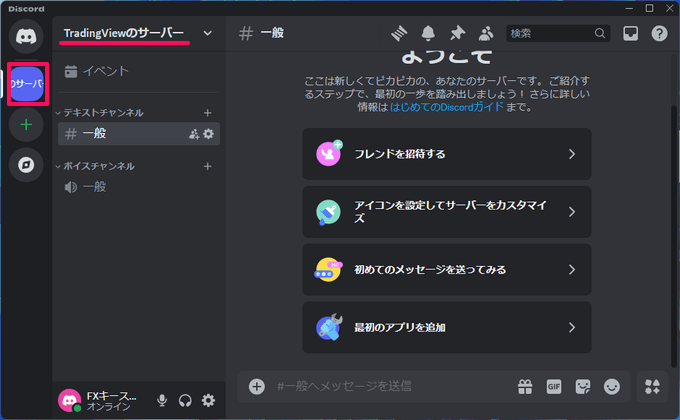Image resolution: width=680 pixels, height=420 pixels.
Task: Open the GIF picker
Action: point(554,387)
